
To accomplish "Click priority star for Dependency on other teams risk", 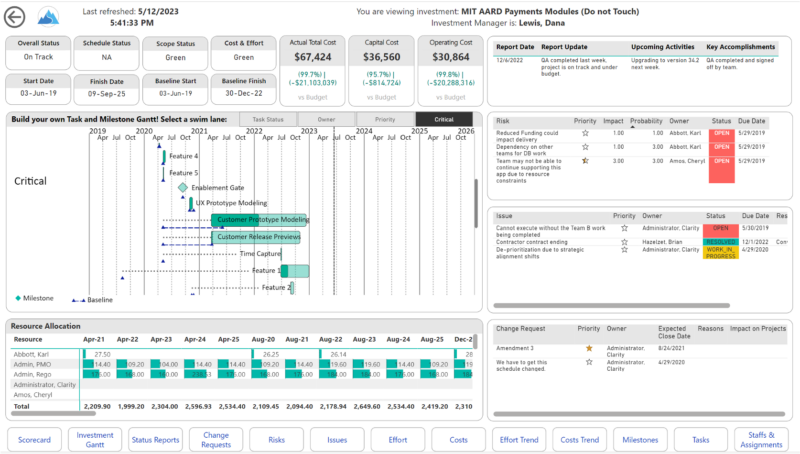I will [x=585, y=147].
